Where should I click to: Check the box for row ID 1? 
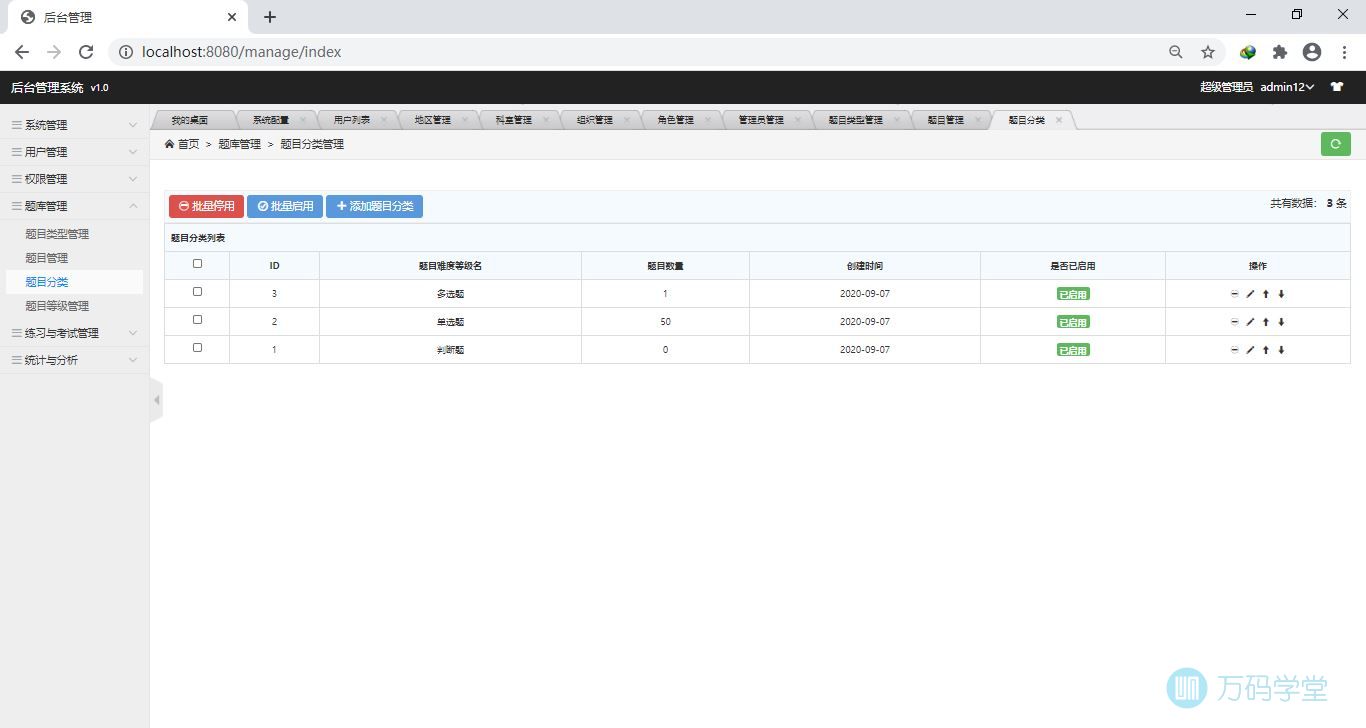point(197,348)
